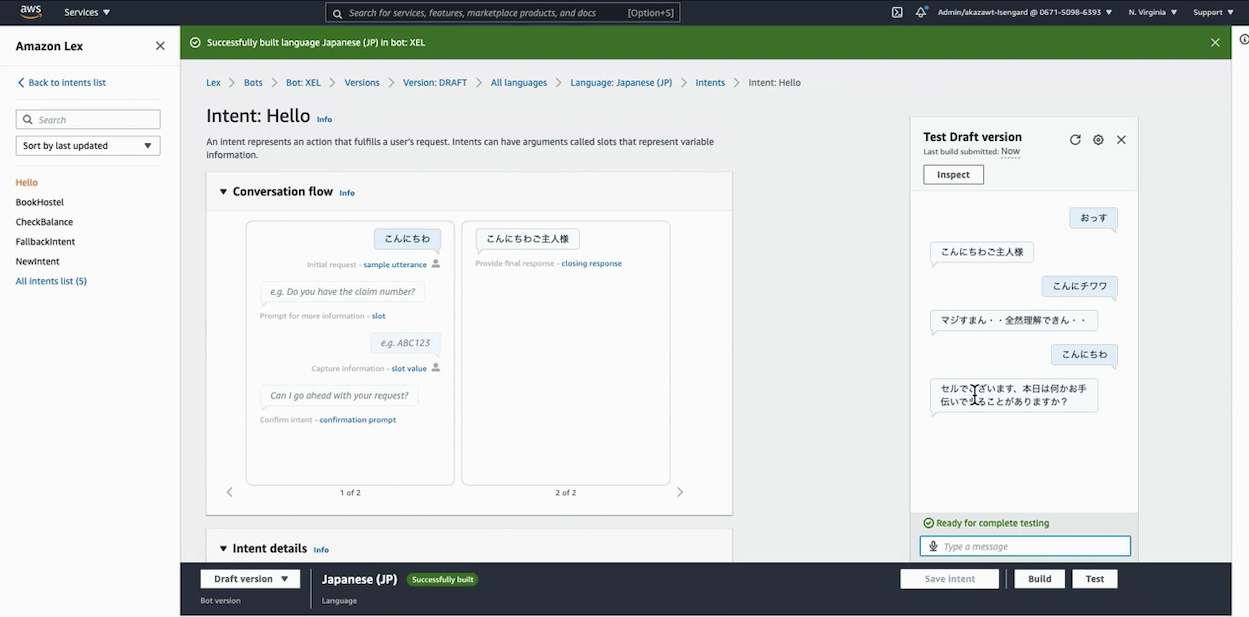The height and width of the screenshot is (617, 1249).
Task: Click user icon beside sample utterance
Action: pyautogui.click(x=435, y=264)
